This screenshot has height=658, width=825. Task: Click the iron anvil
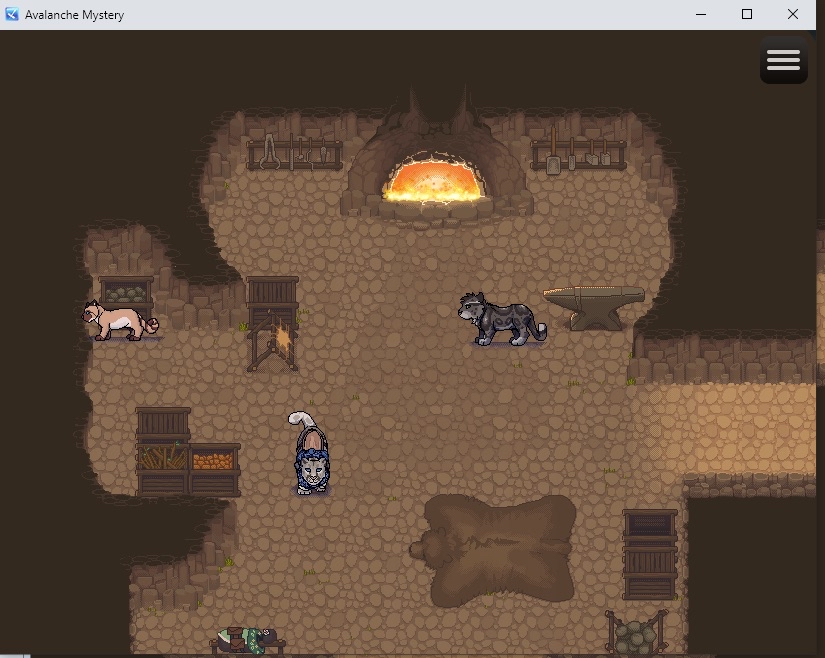pos(595,308)
